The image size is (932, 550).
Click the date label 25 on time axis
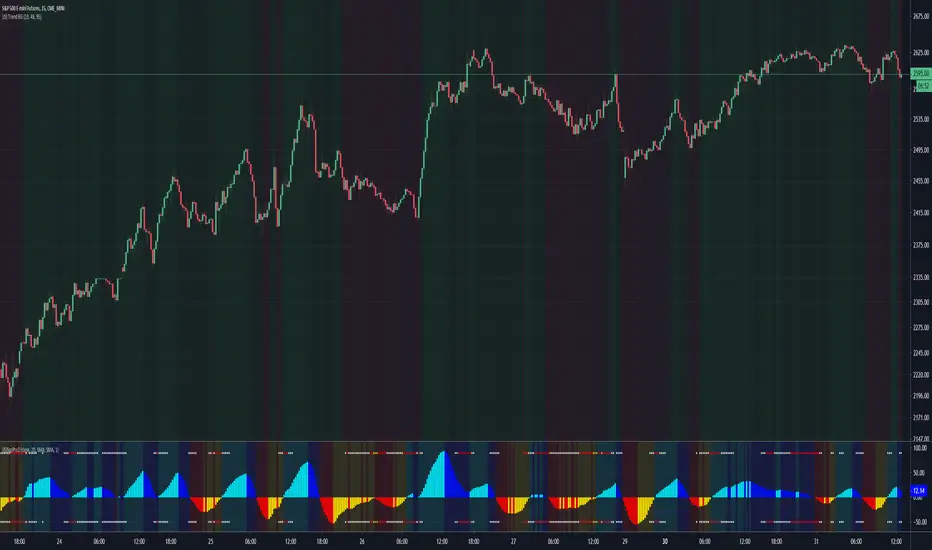tap(210, 542)
